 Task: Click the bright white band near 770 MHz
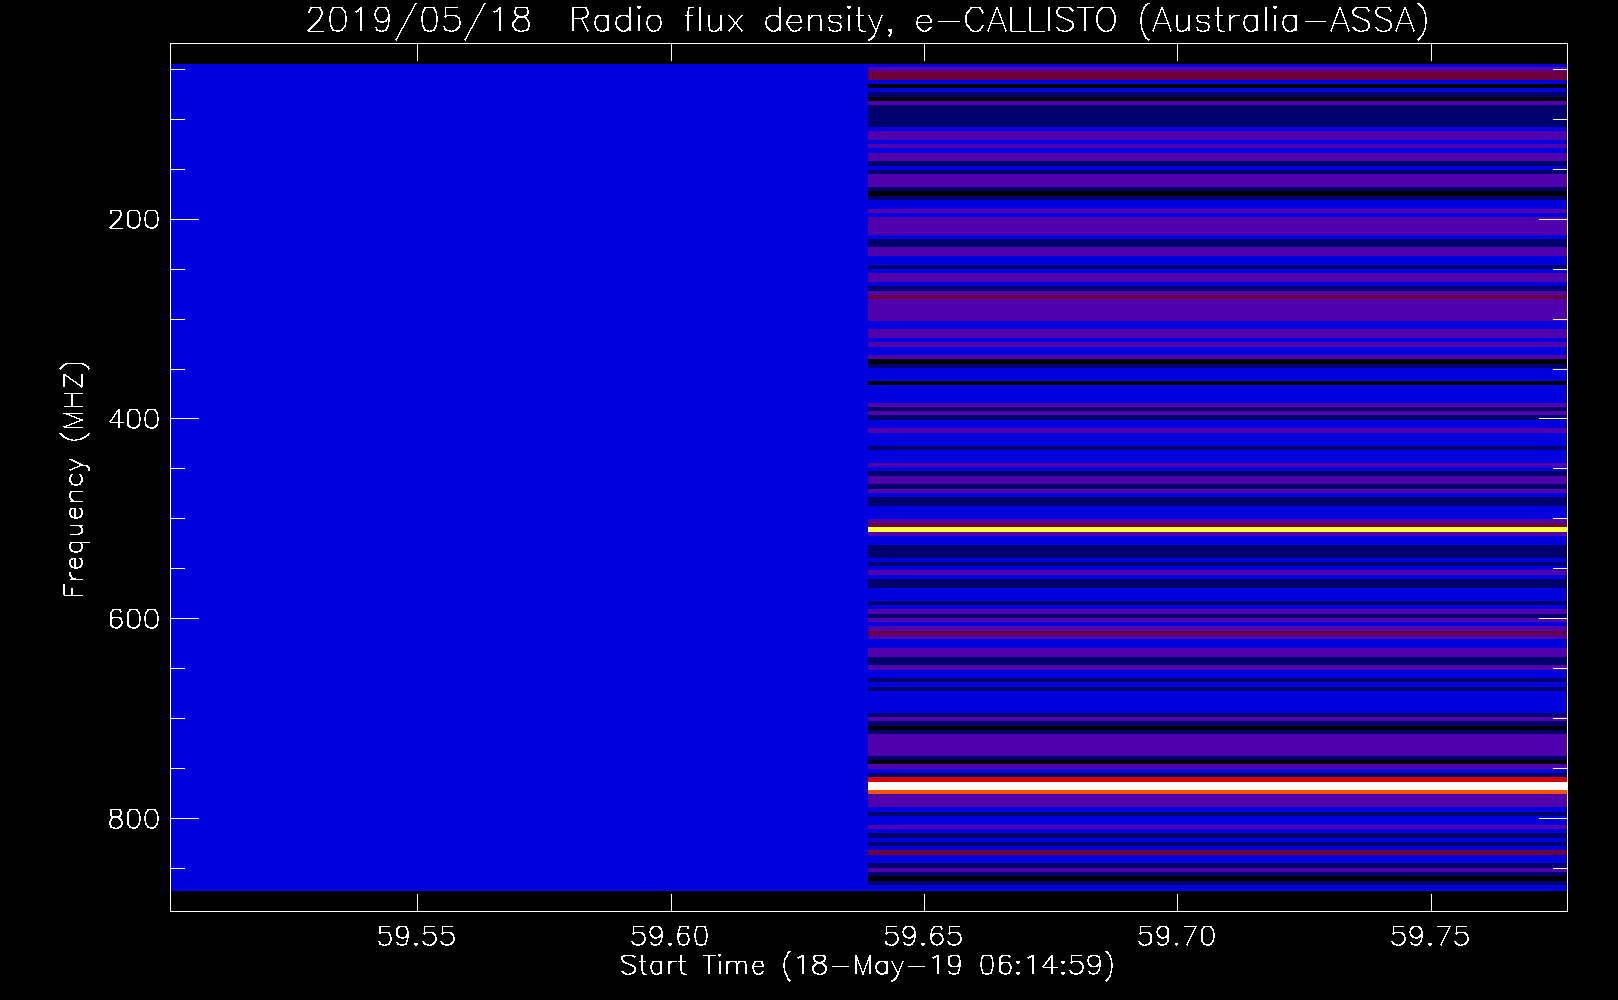(1217, 787)
